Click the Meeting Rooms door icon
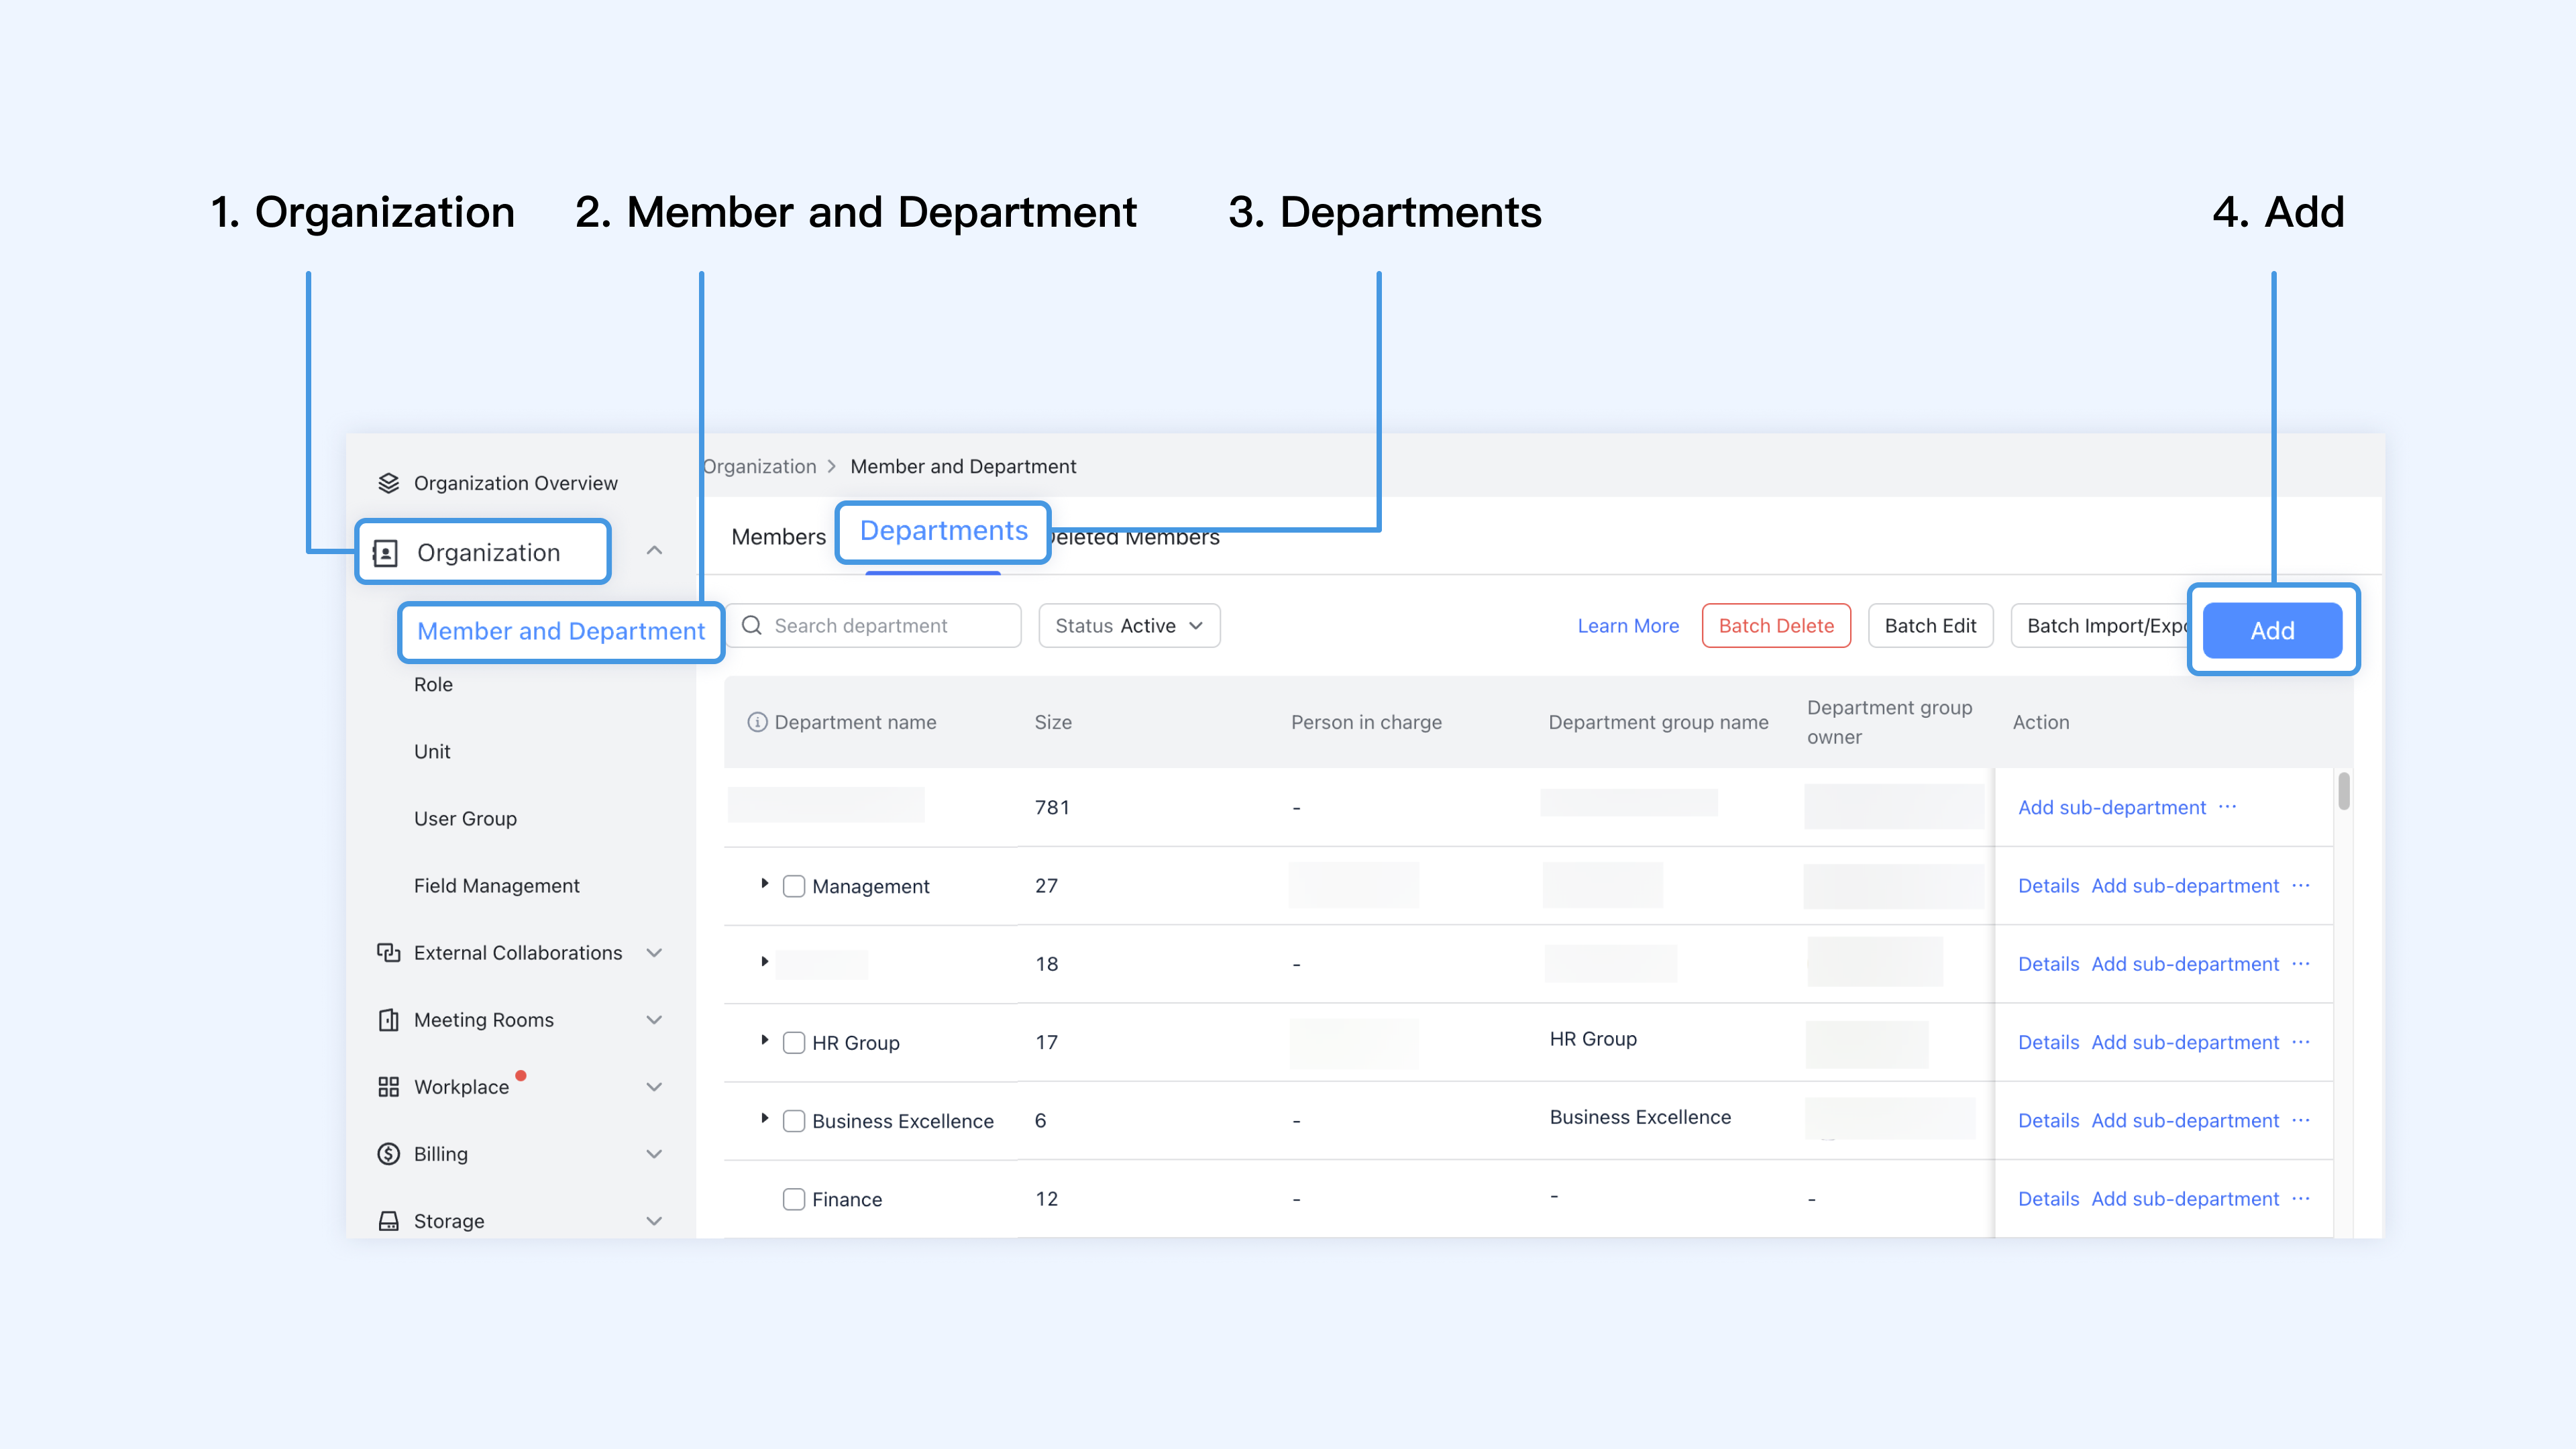This screenshot has width=2576, height=1449. click(388, 1020)
